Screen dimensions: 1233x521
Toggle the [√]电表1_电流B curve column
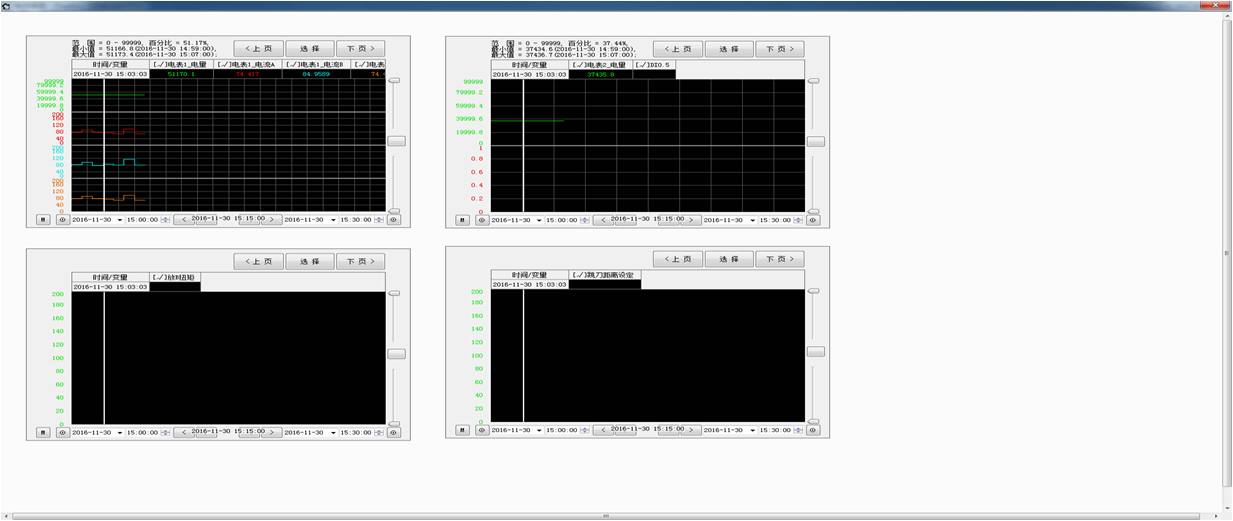(316, 64)
